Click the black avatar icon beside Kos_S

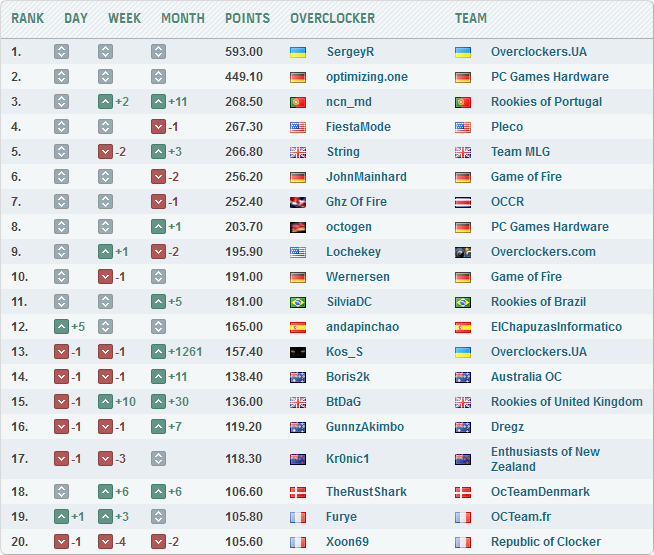298,352
